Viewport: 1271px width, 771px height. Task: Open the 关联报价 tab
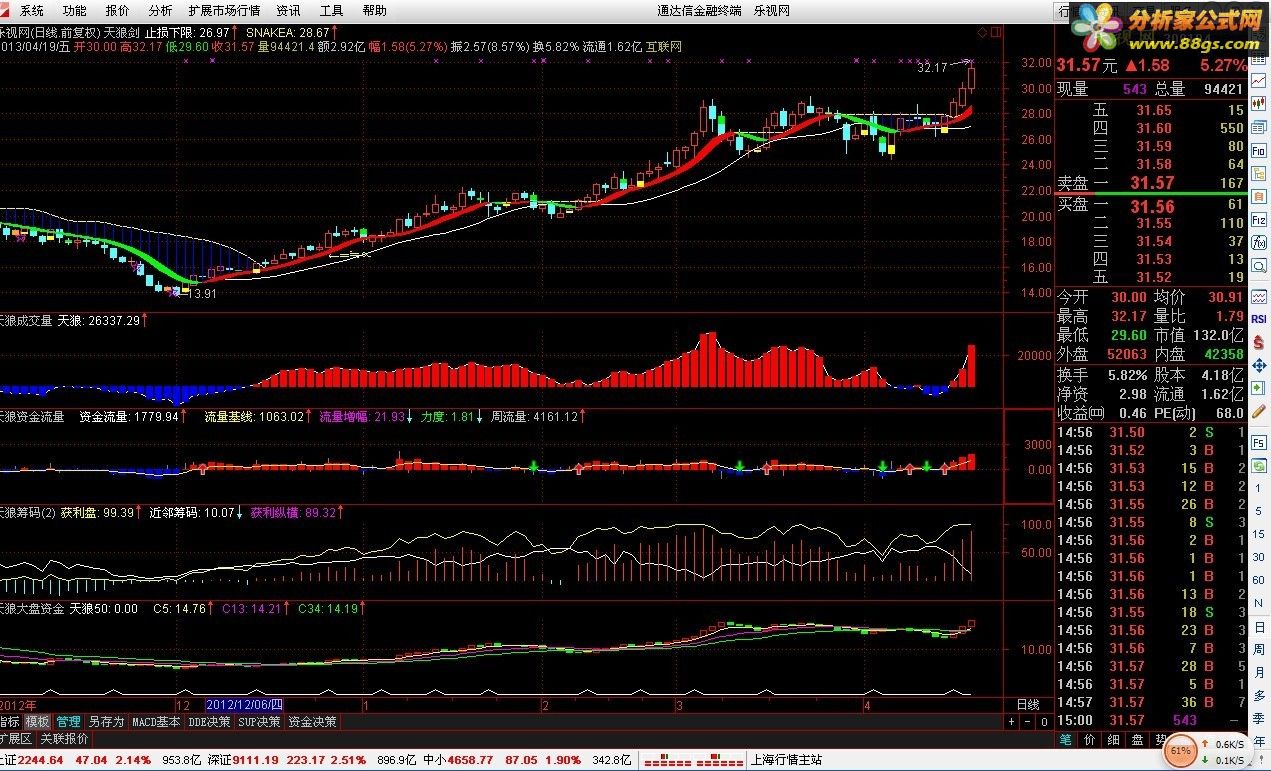[64, 739]
